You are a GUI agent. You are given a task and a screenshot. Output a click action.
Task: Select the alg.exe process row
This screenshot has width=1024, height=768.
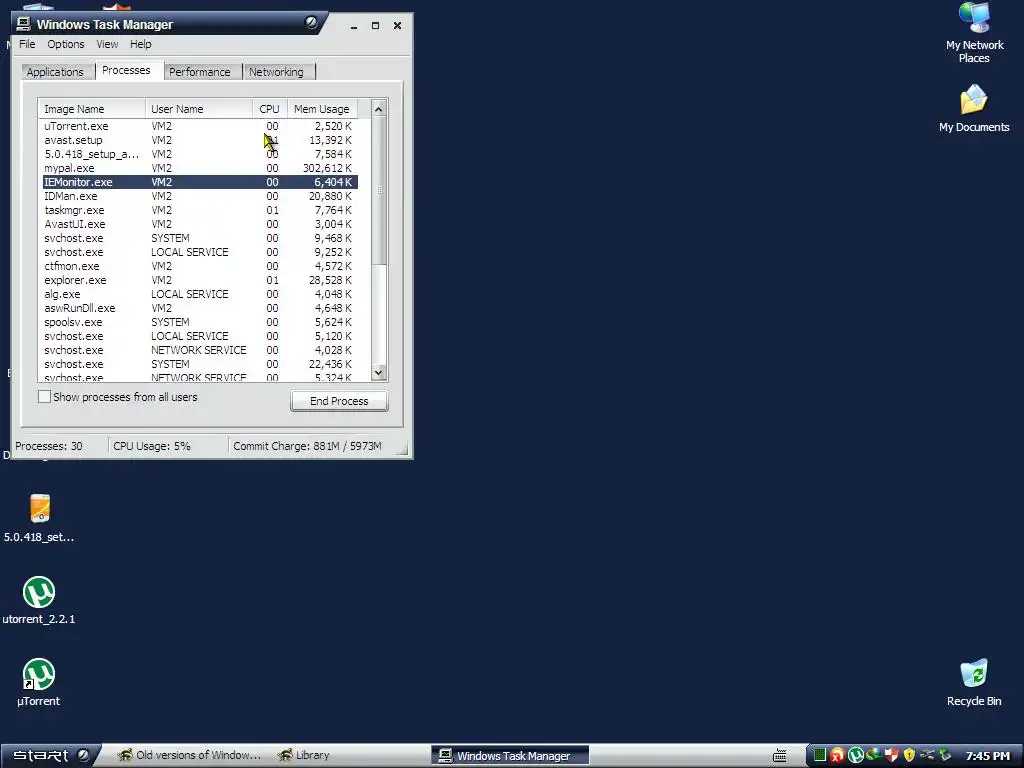pyautogui.click(x=200, y=294)
